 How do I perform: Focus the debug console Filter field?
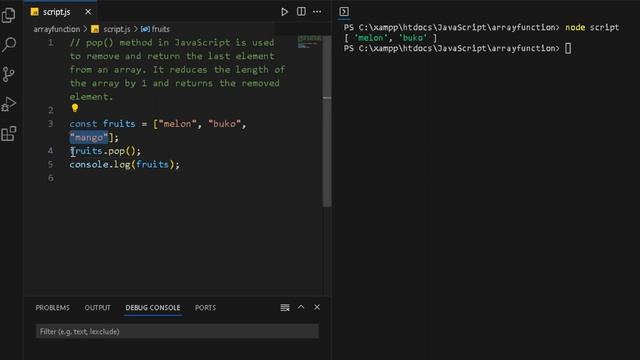click(177, 331)
